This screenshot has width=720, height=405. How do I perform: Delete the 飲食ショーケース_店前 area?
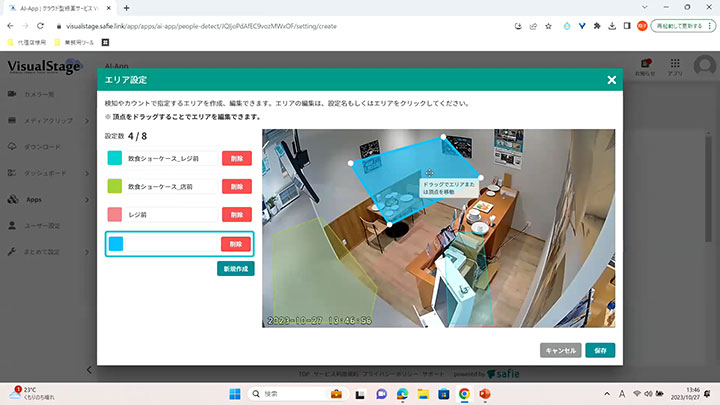236,186
